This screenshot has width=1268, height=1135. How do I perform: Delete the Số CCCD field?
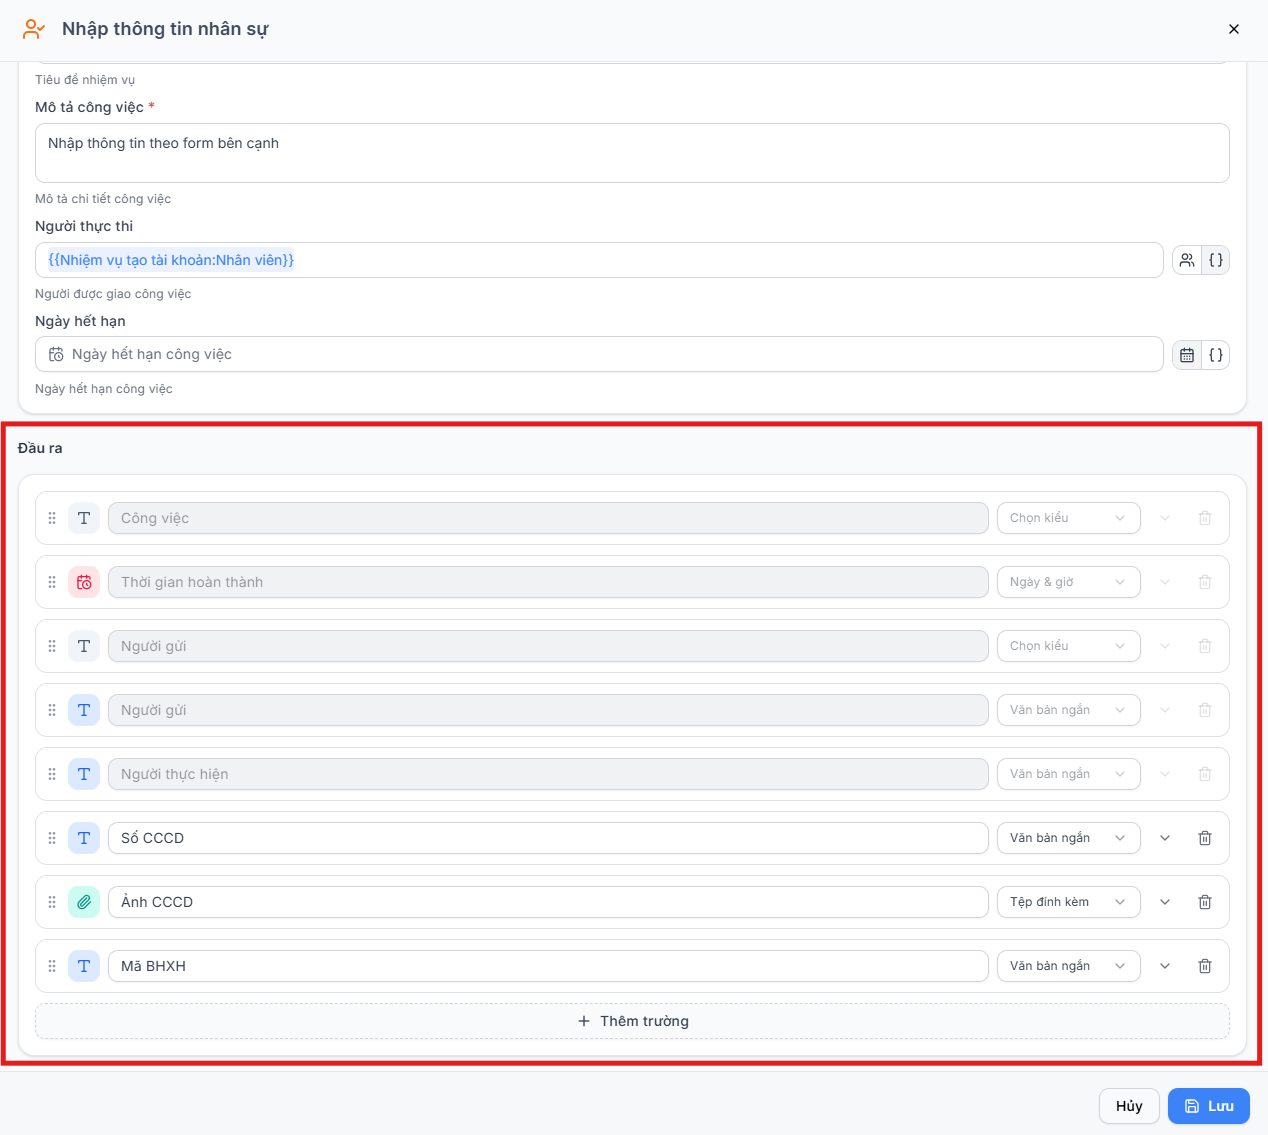(1205, 838)
